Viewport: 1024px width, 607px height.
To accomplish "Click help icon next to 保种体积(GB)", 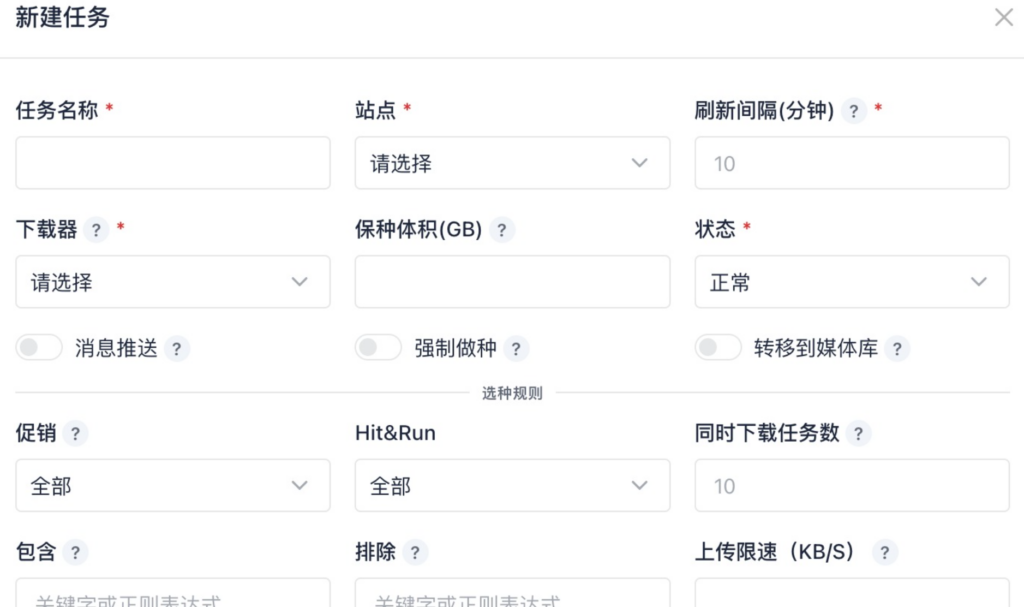I will [x=501, y=230].
